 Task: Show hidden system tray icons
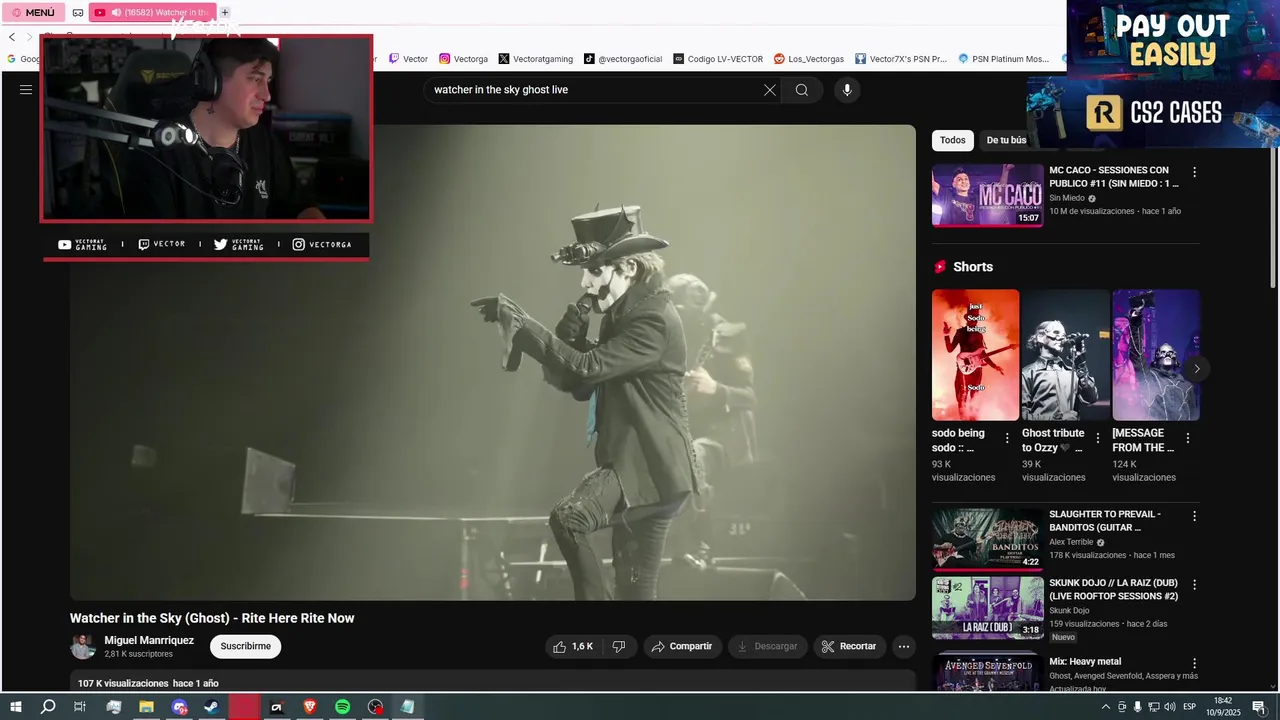coord(1105,707)
